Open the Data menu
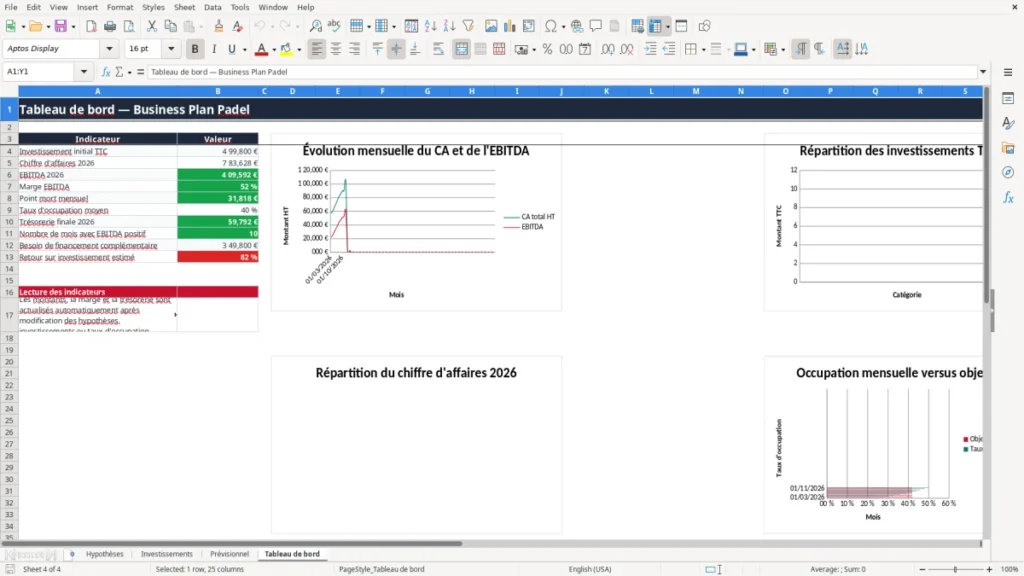Image resolution: width=1024 pixels, height=576 pixels. tap(212, 7)
